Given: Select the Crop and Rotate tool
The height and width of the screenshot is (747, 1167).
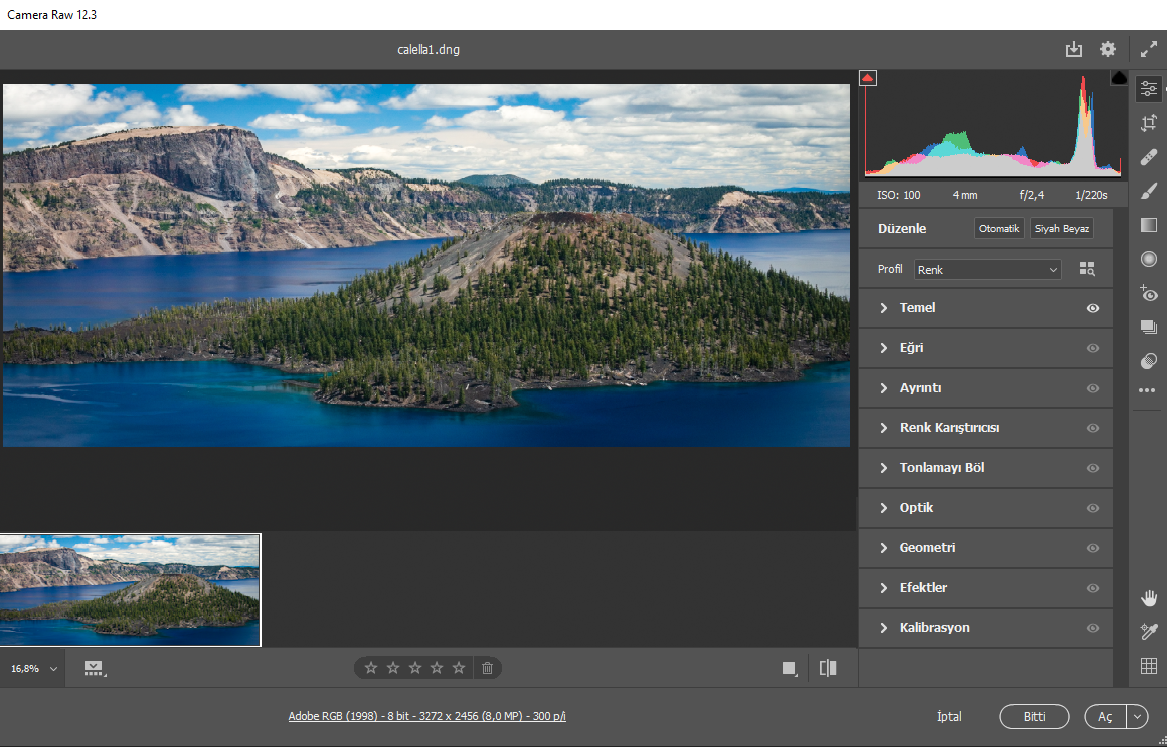Looking at the screenshot, I should [x=1148, y=123].
